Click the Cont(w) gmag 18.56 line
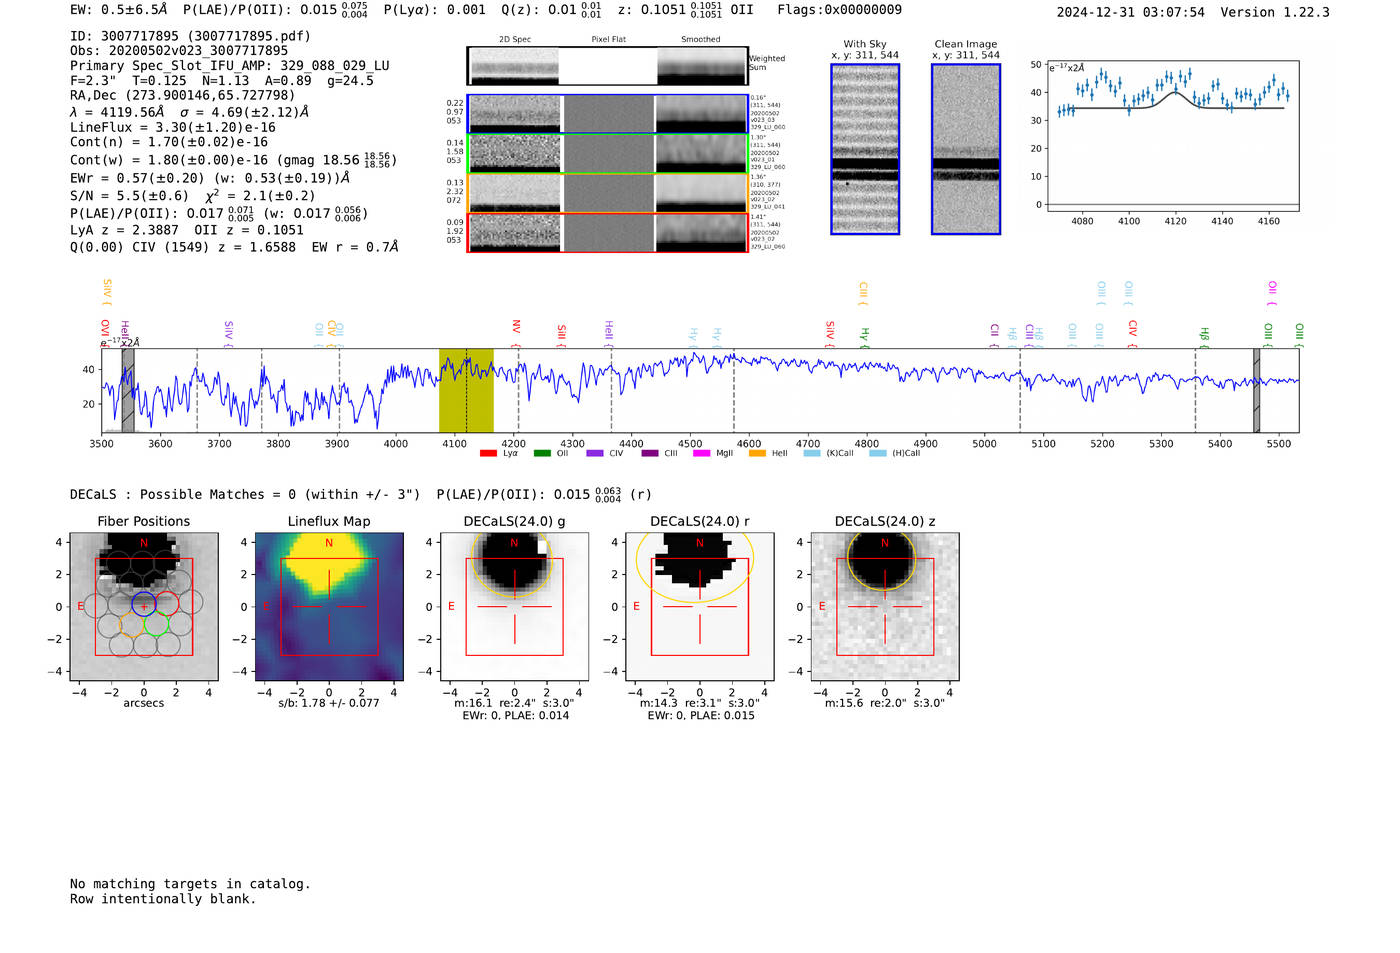This screenshot has height=953, width=1400. 233,159
